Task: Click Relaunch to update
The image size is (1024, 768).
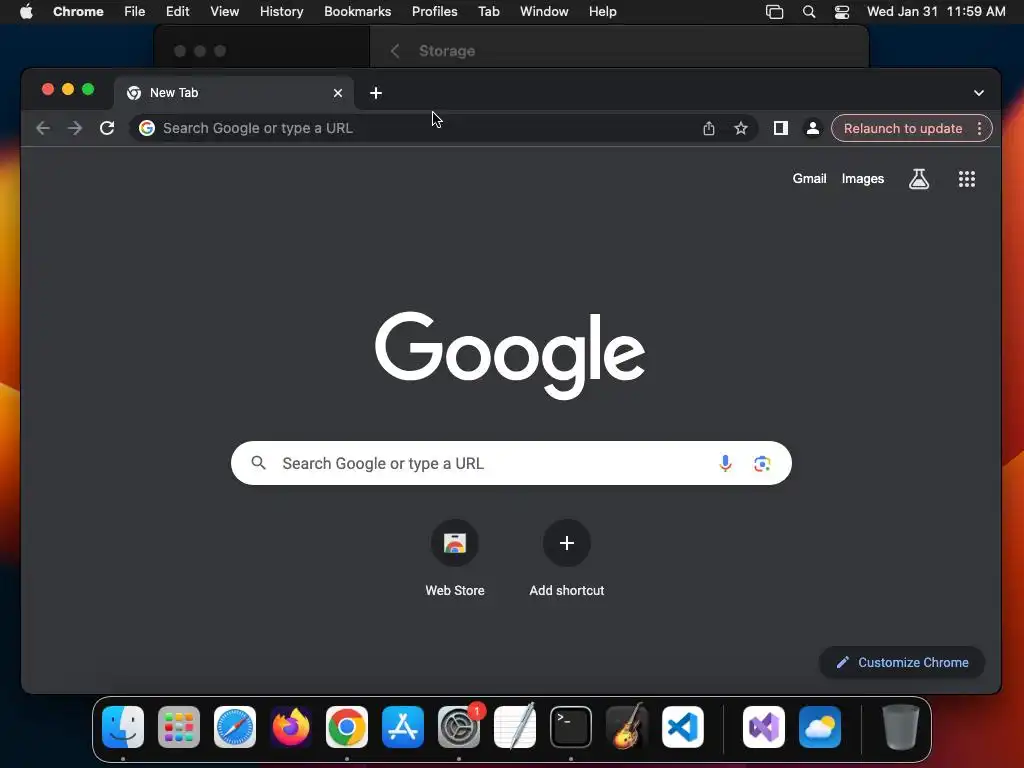Action: click(903, 128)
